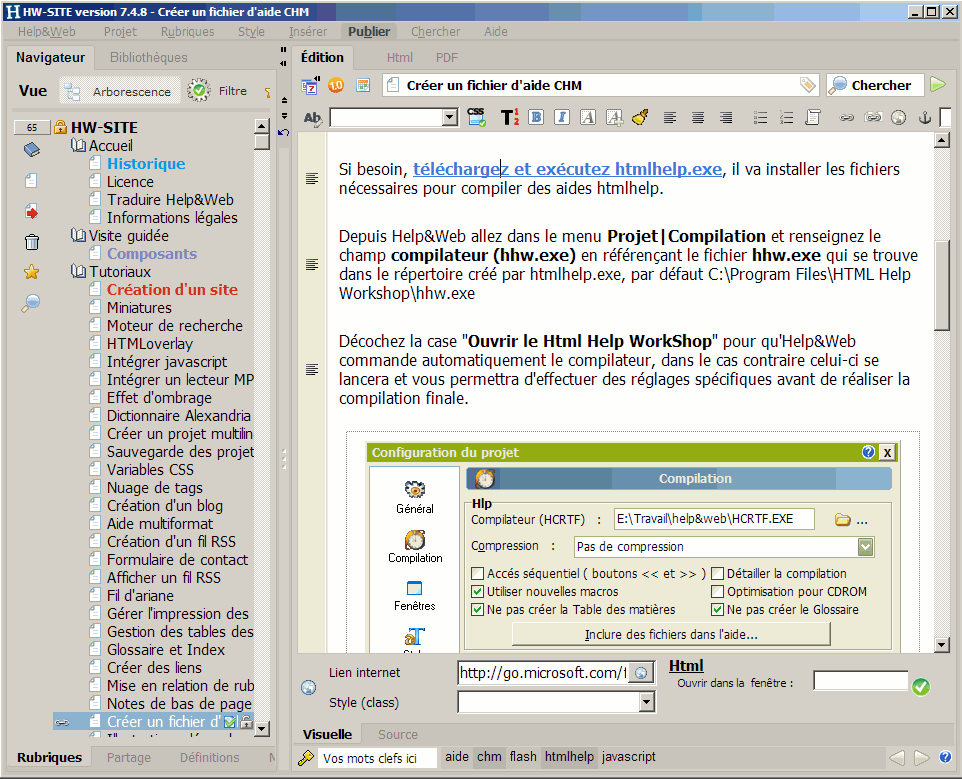Toggle Accès séquentiel checkbox
Screen dimensions: 962x779
pos(477,574)
